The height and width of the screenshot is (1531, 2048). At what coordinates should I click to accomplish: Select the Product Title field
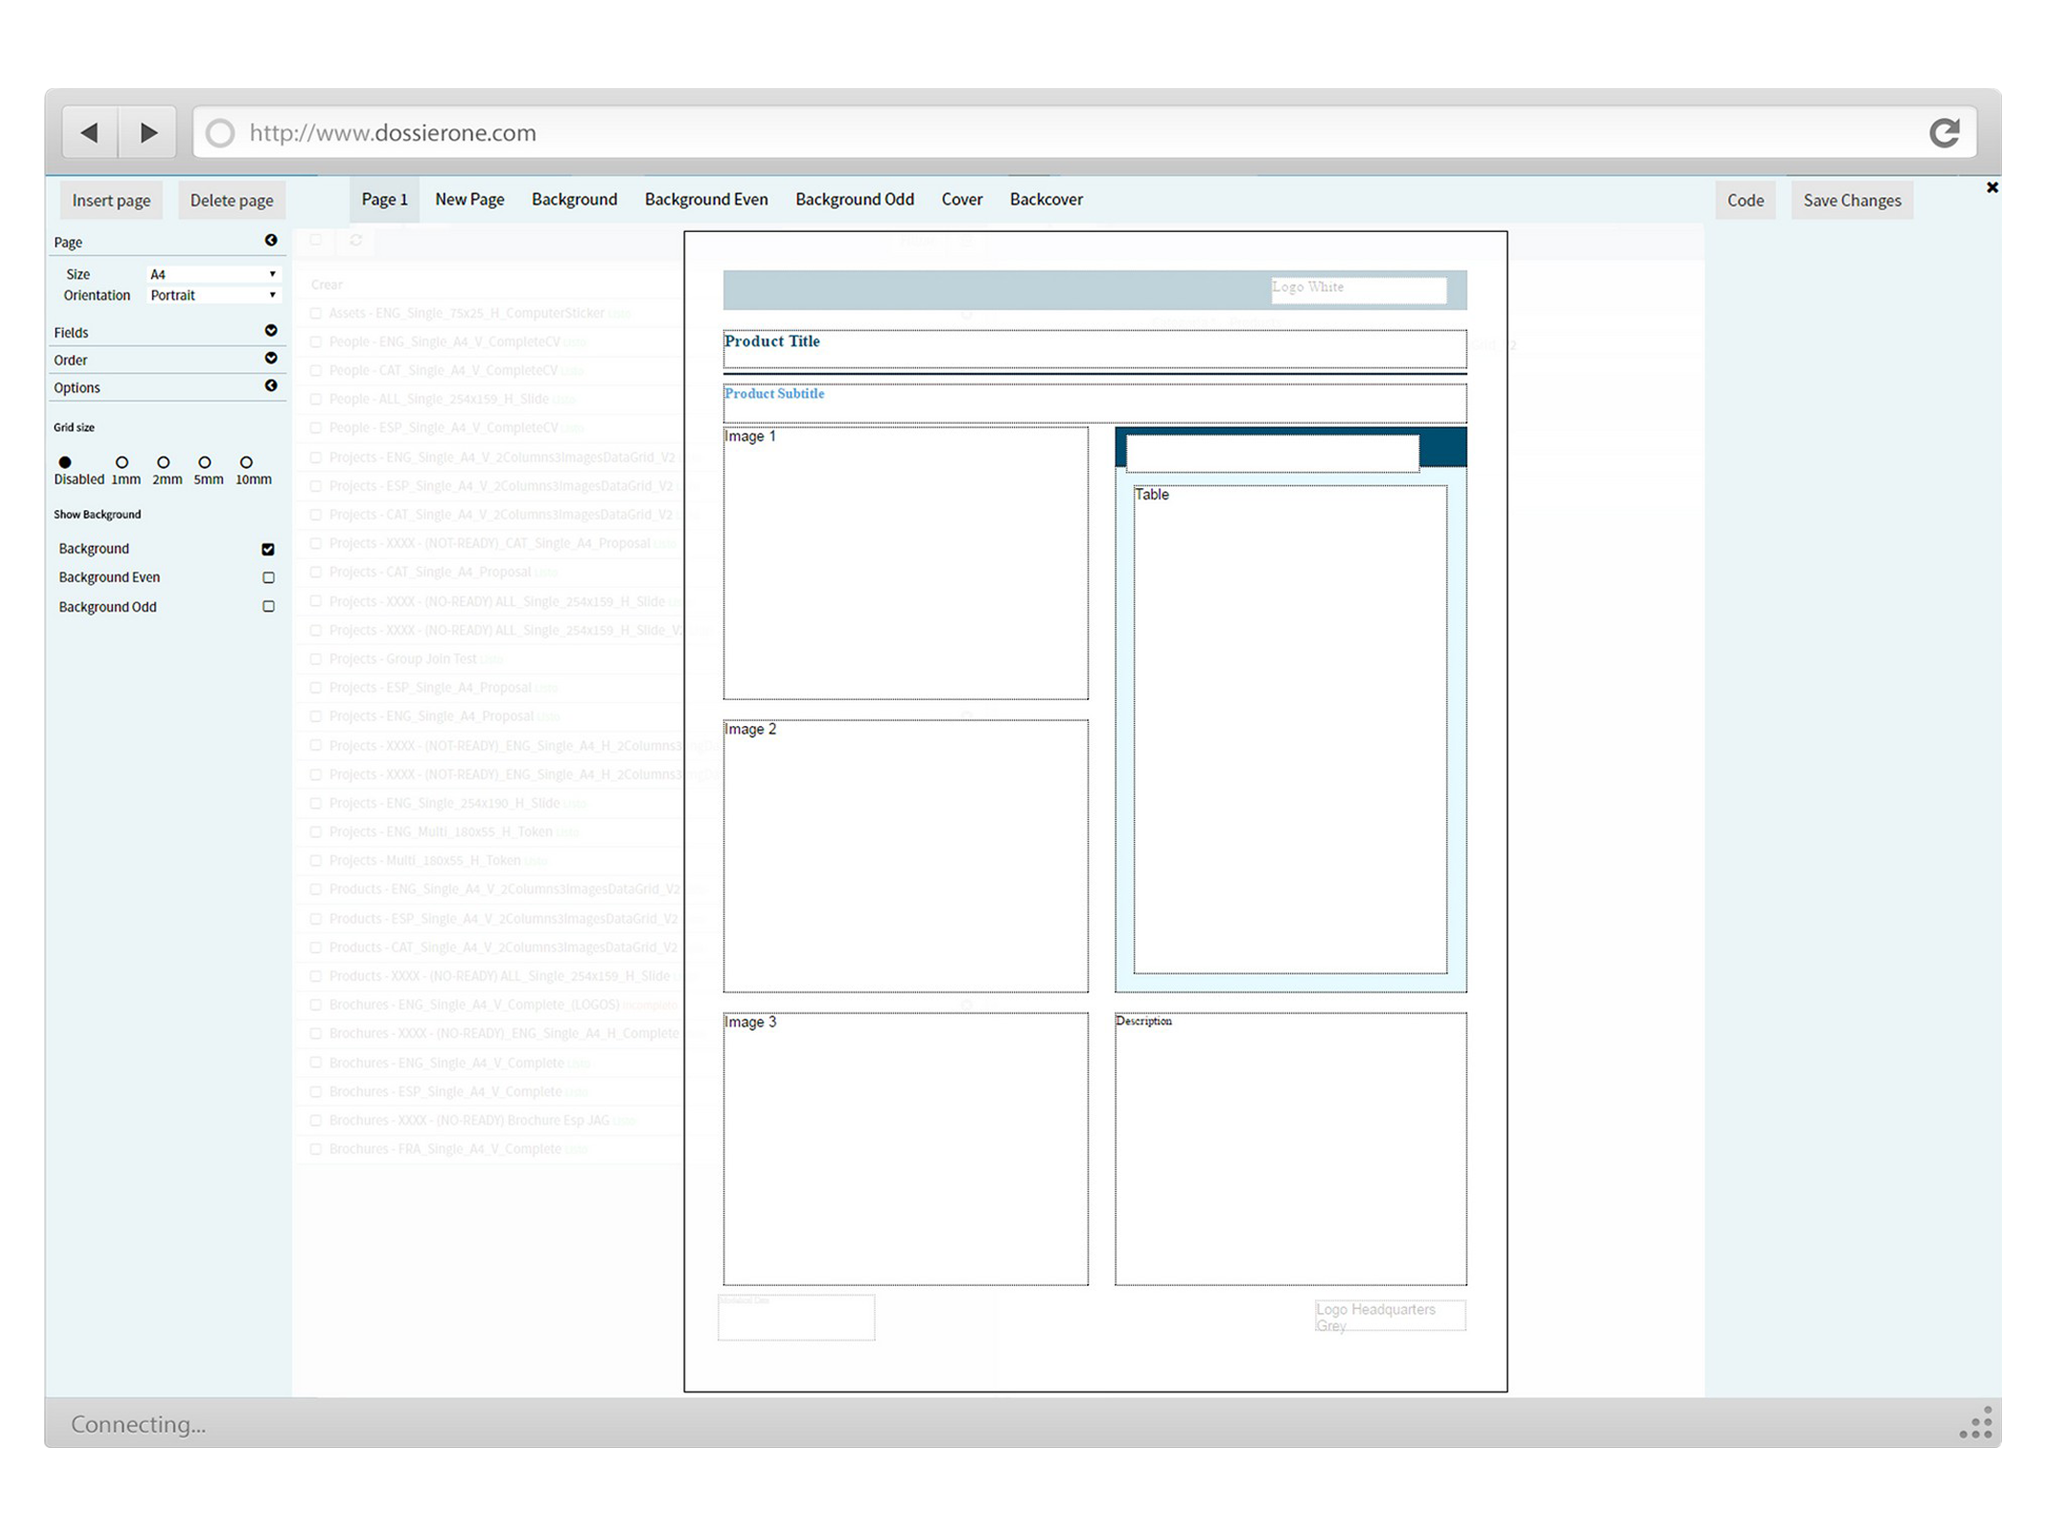1095,350
